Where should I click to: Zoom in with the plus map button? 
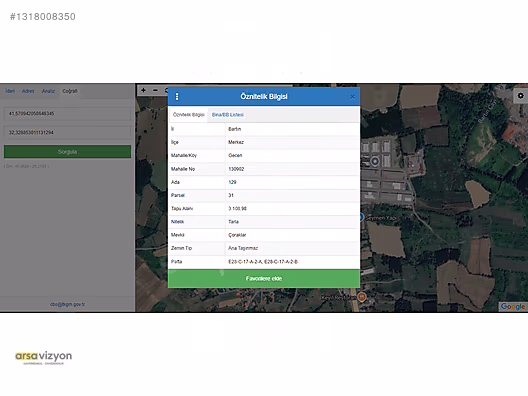(143, 90)
